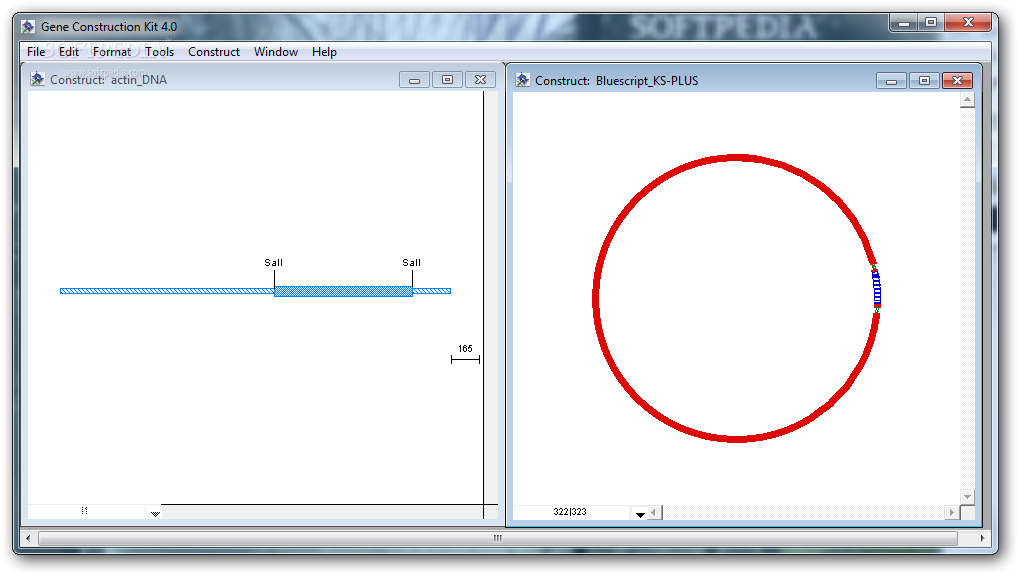The image size is (1019, 575).
Task: Minimize the Bluescript_KS-PLUS window
Action: [892, 81]
